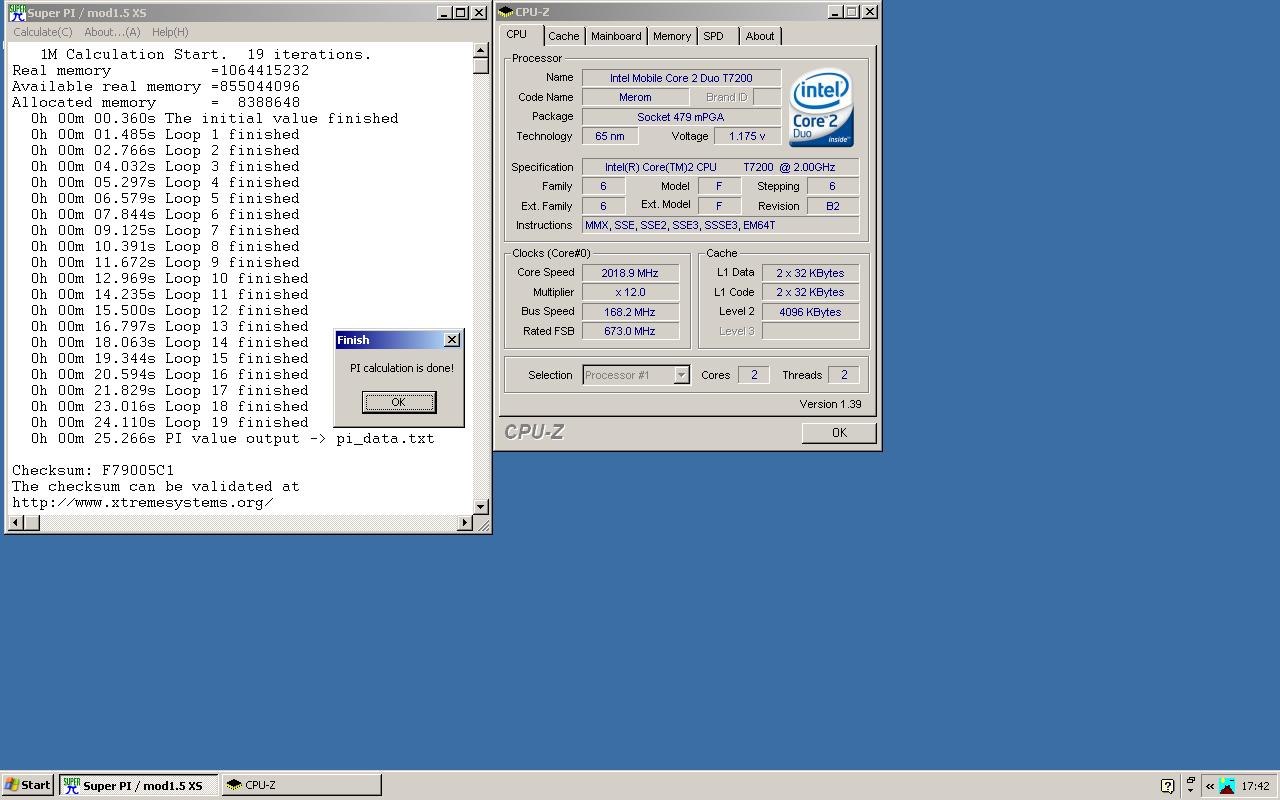Click the Core Speed value 2018.9 MHz
The image size is (1280, 800).
coord(630,273)
